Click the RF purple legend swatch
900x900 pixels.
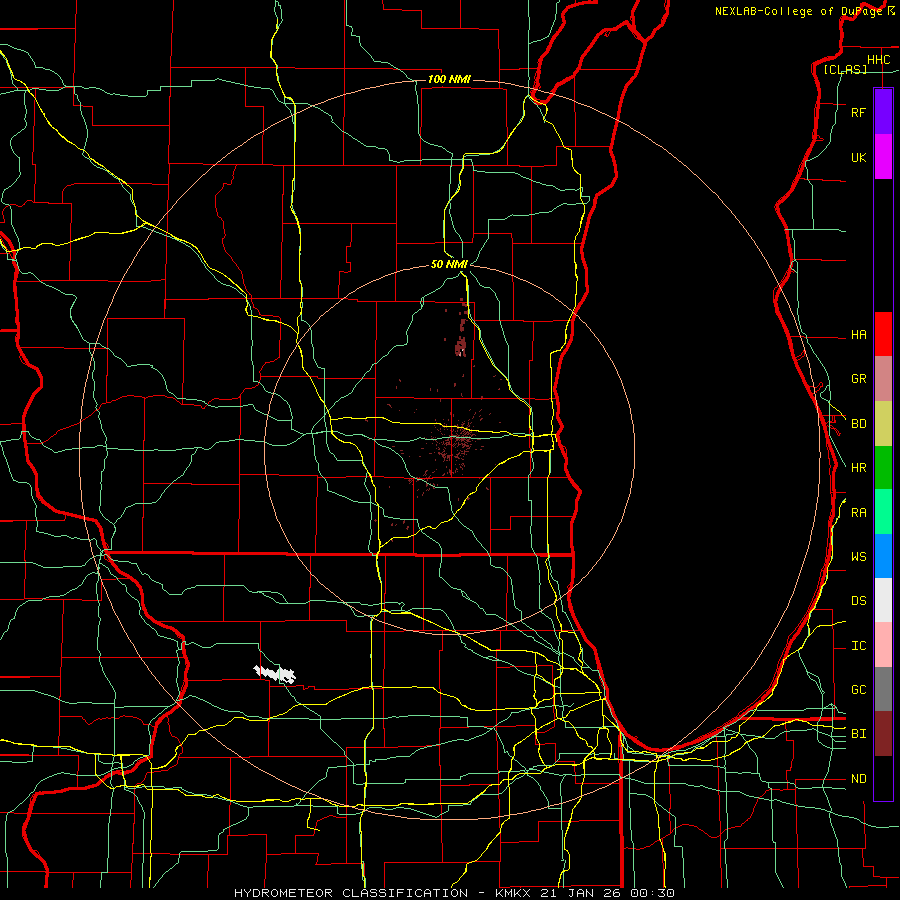click(883, 112)
